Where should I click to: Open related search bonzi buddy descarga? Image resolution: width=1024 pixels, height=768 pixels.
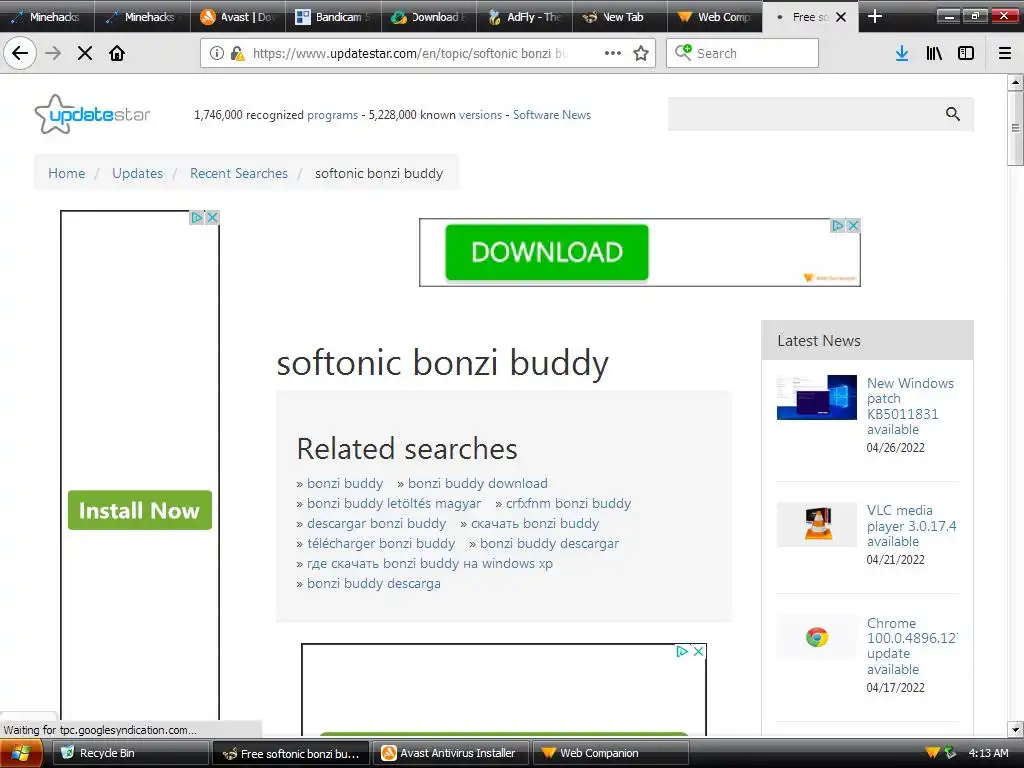(x=374, y=583)
